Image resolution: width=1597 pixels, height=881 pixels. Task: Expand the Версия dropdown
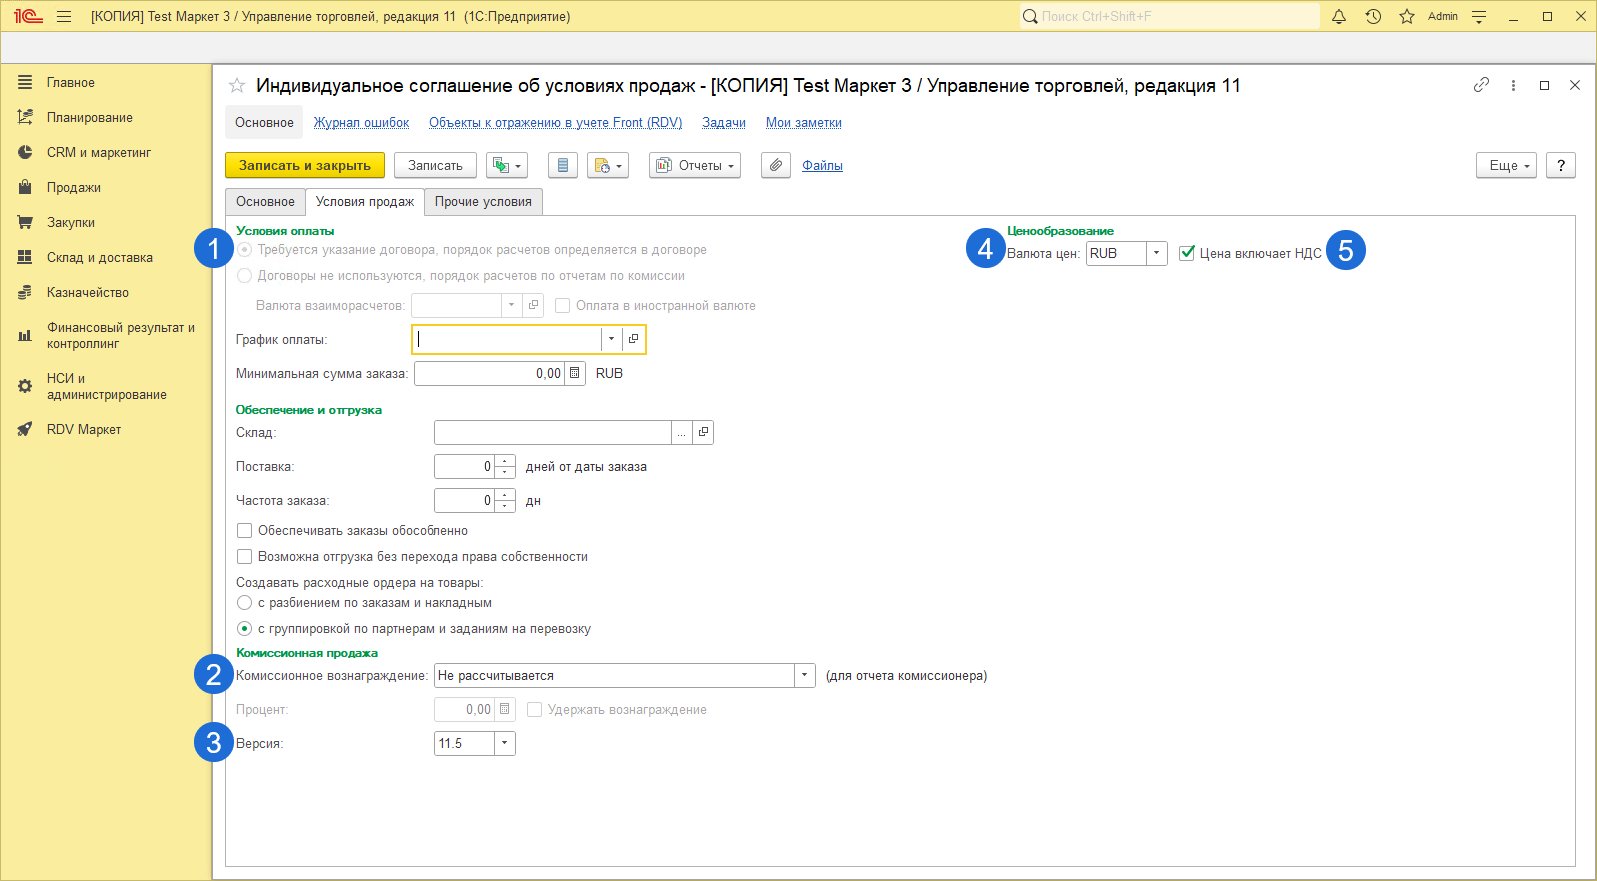(x=504, y=743)
